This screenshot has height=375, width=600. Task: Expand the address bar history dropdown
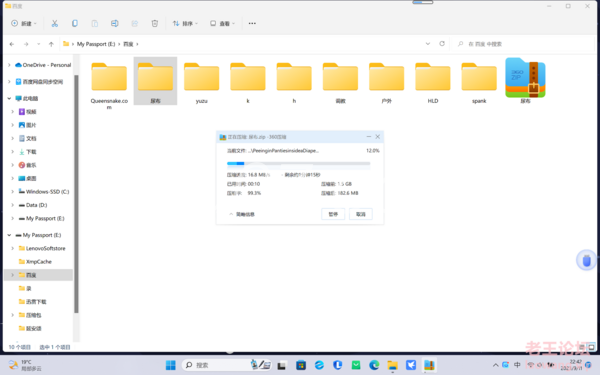[x=428, y=44]
